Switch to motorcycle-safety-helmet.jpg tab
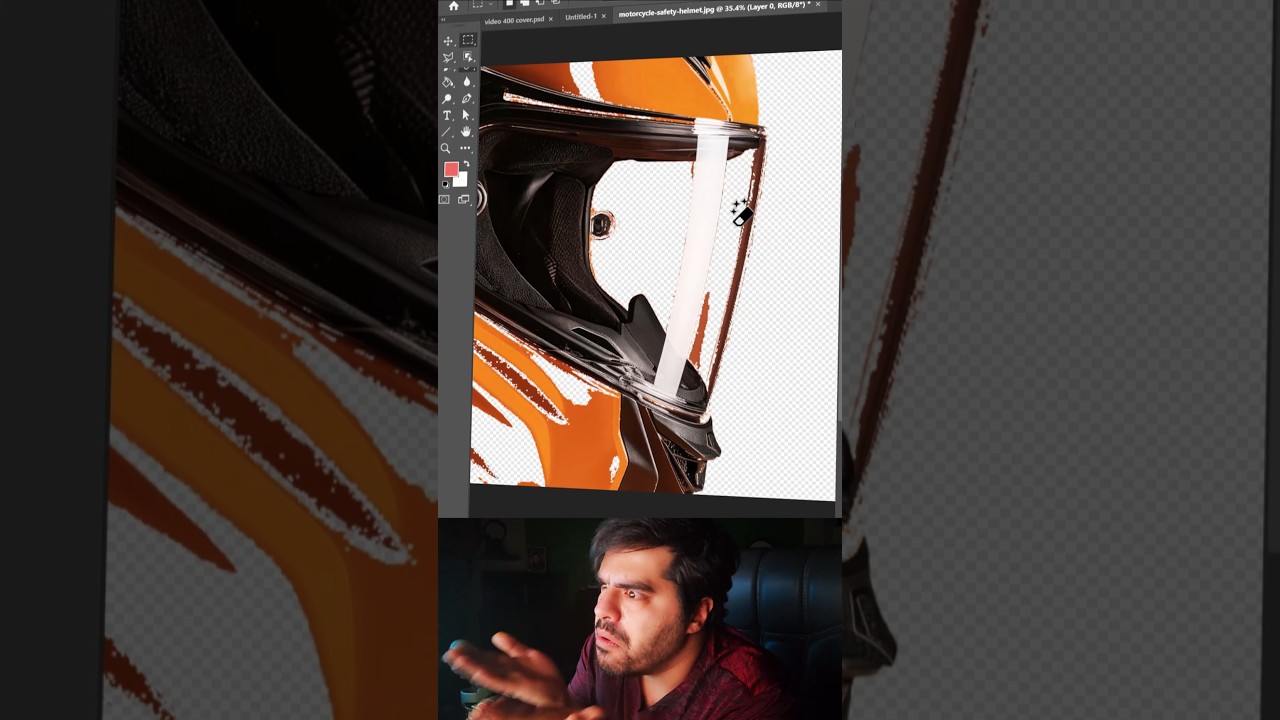 click(714, 10)
